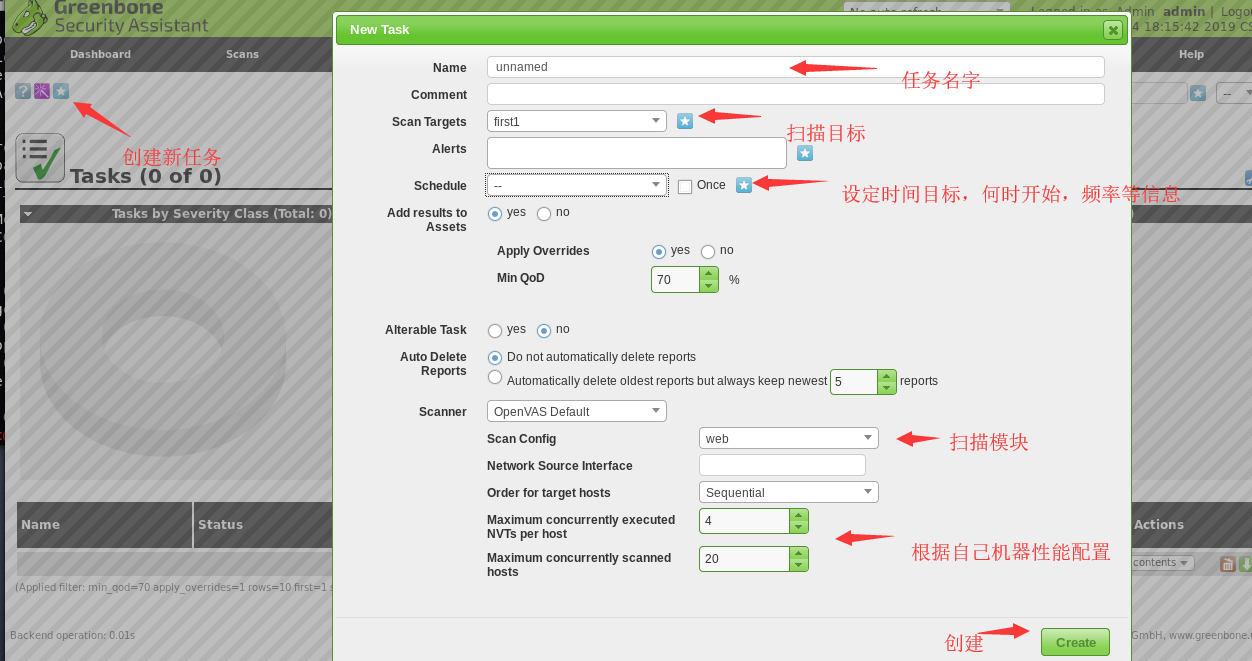This screenshot has height=661, width=1252.
Task: Enable the Once checkbox for Schedule
Action: point(685,187)
